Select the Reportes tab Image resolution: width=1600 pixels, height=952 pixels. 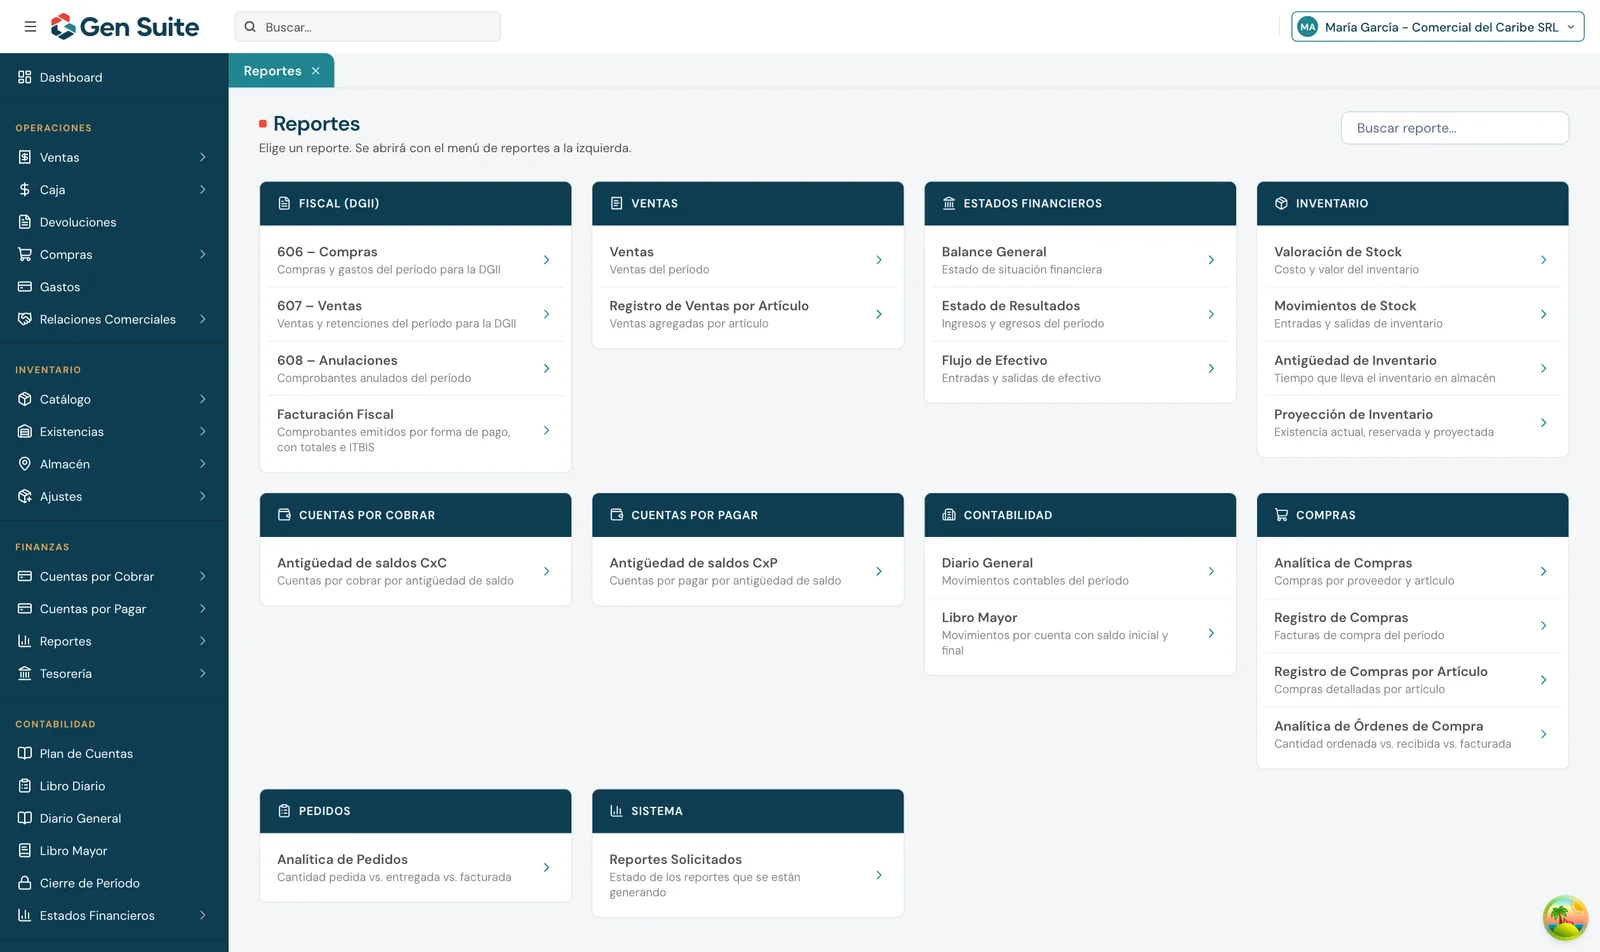(x=272, y=71)
